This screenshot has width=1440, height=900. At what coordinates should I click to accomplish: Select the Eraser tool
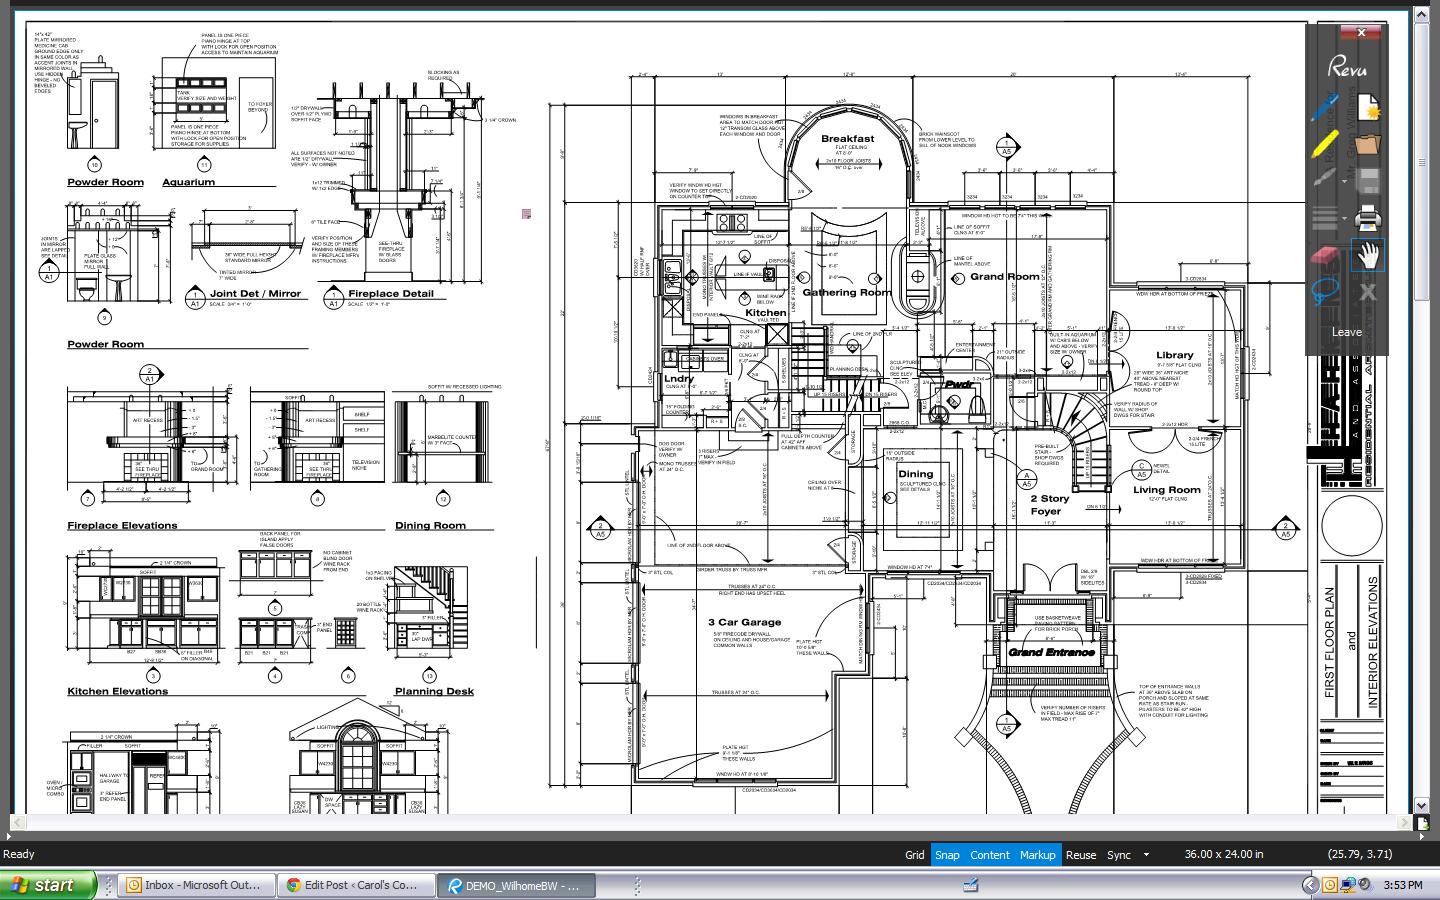click(x=1326, y=256)
